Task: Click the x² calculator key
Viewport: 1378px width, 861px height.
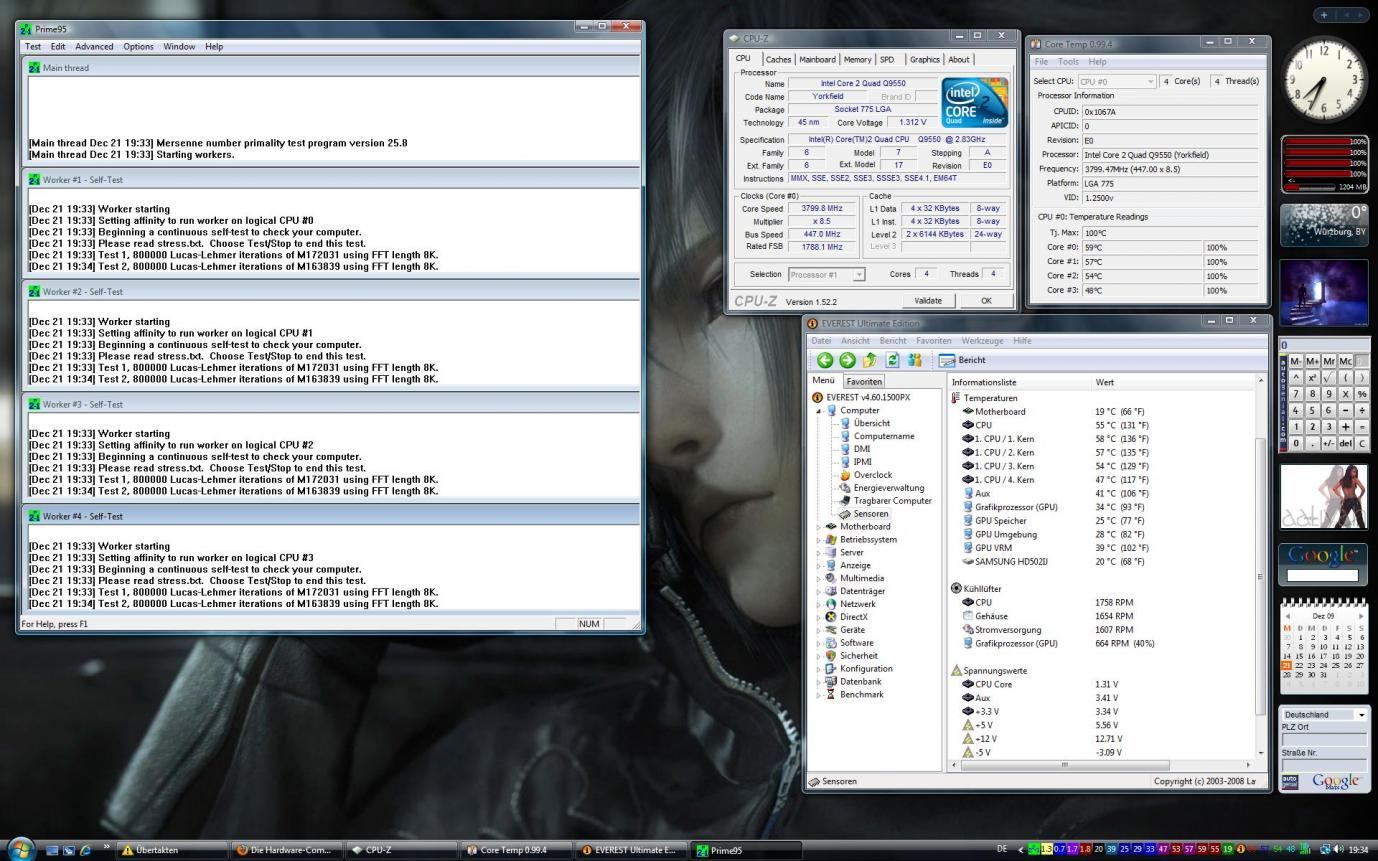Action: [x=1312, y=378]
